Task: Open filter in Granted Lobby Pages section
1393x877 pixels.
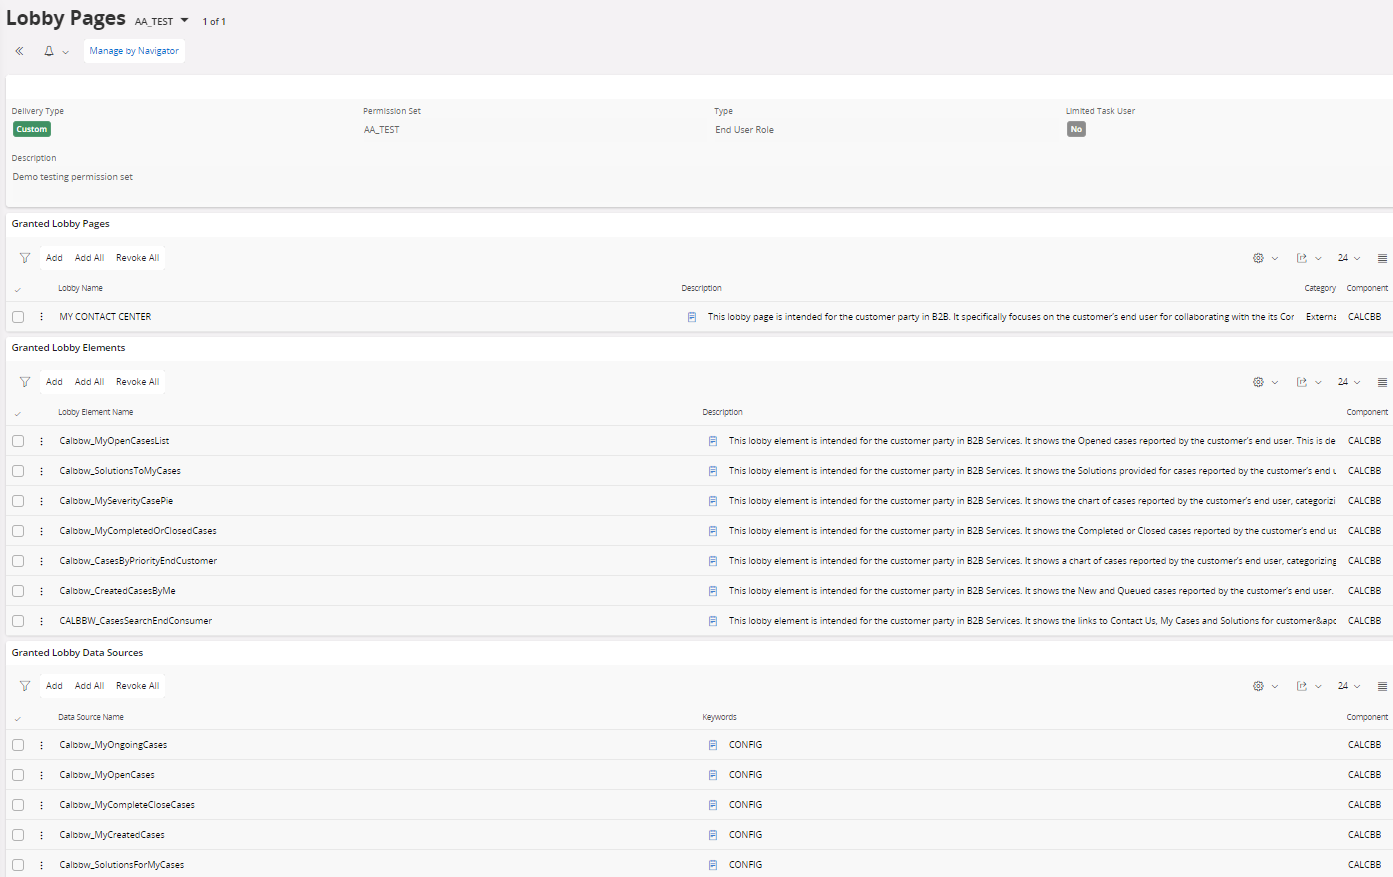Action: (25, 258)
